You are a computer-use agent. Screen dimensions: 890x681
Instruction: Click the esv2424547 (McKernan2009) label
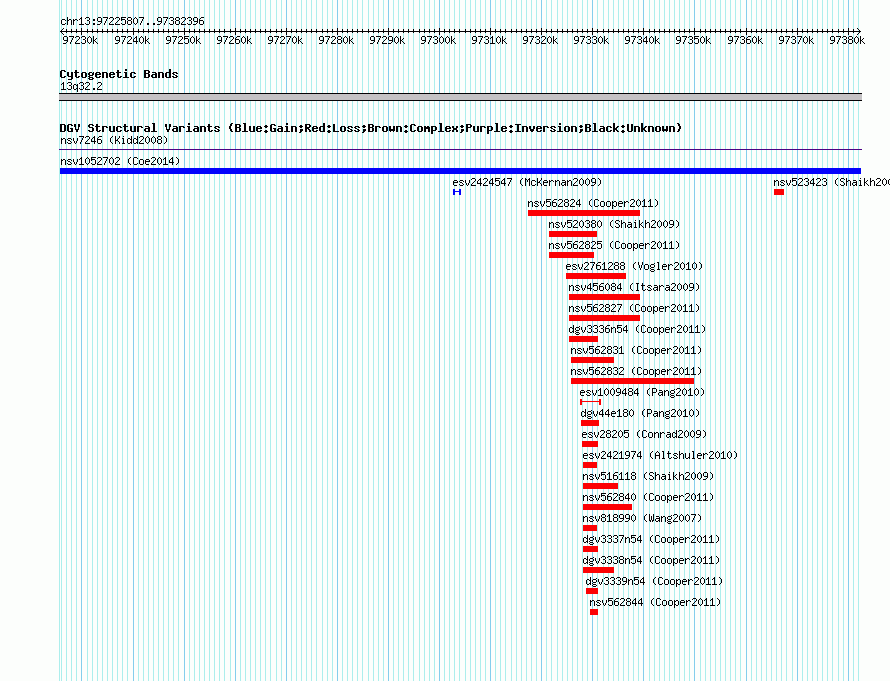tap(527, 182)
